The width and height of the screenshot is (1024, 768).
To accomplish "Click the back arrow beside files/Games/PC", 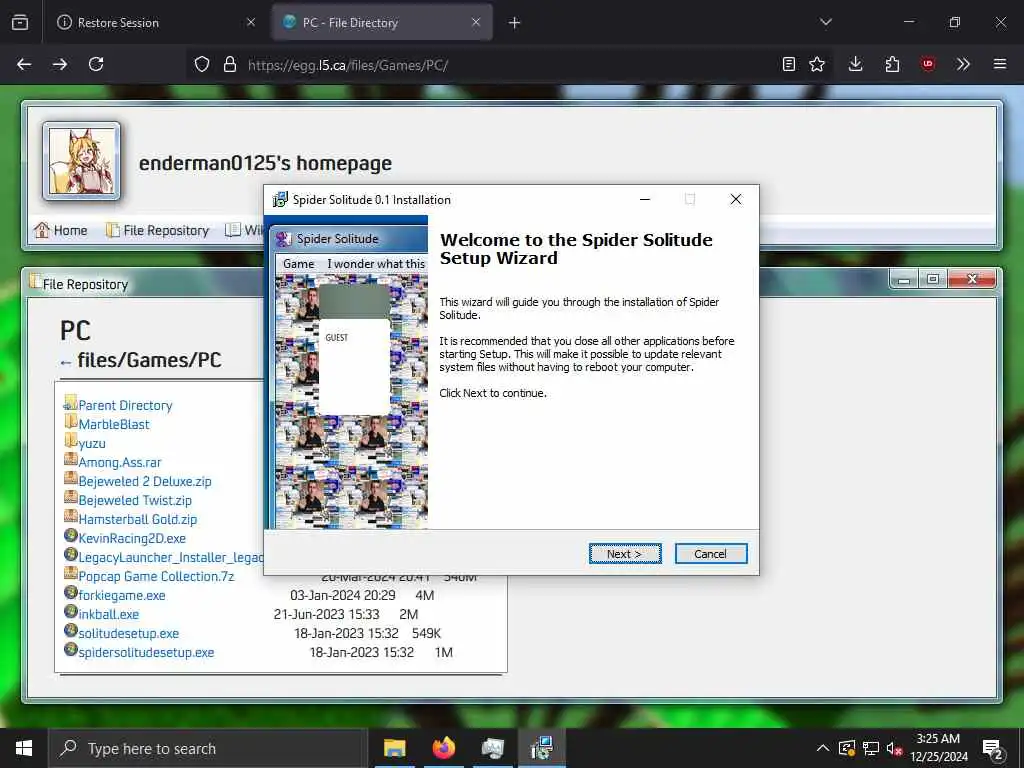I will (65, 362).
